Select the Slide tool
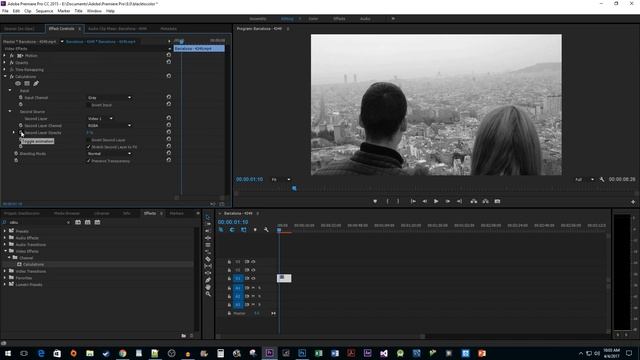Screen dimensions: 640x360 point(208,273)
